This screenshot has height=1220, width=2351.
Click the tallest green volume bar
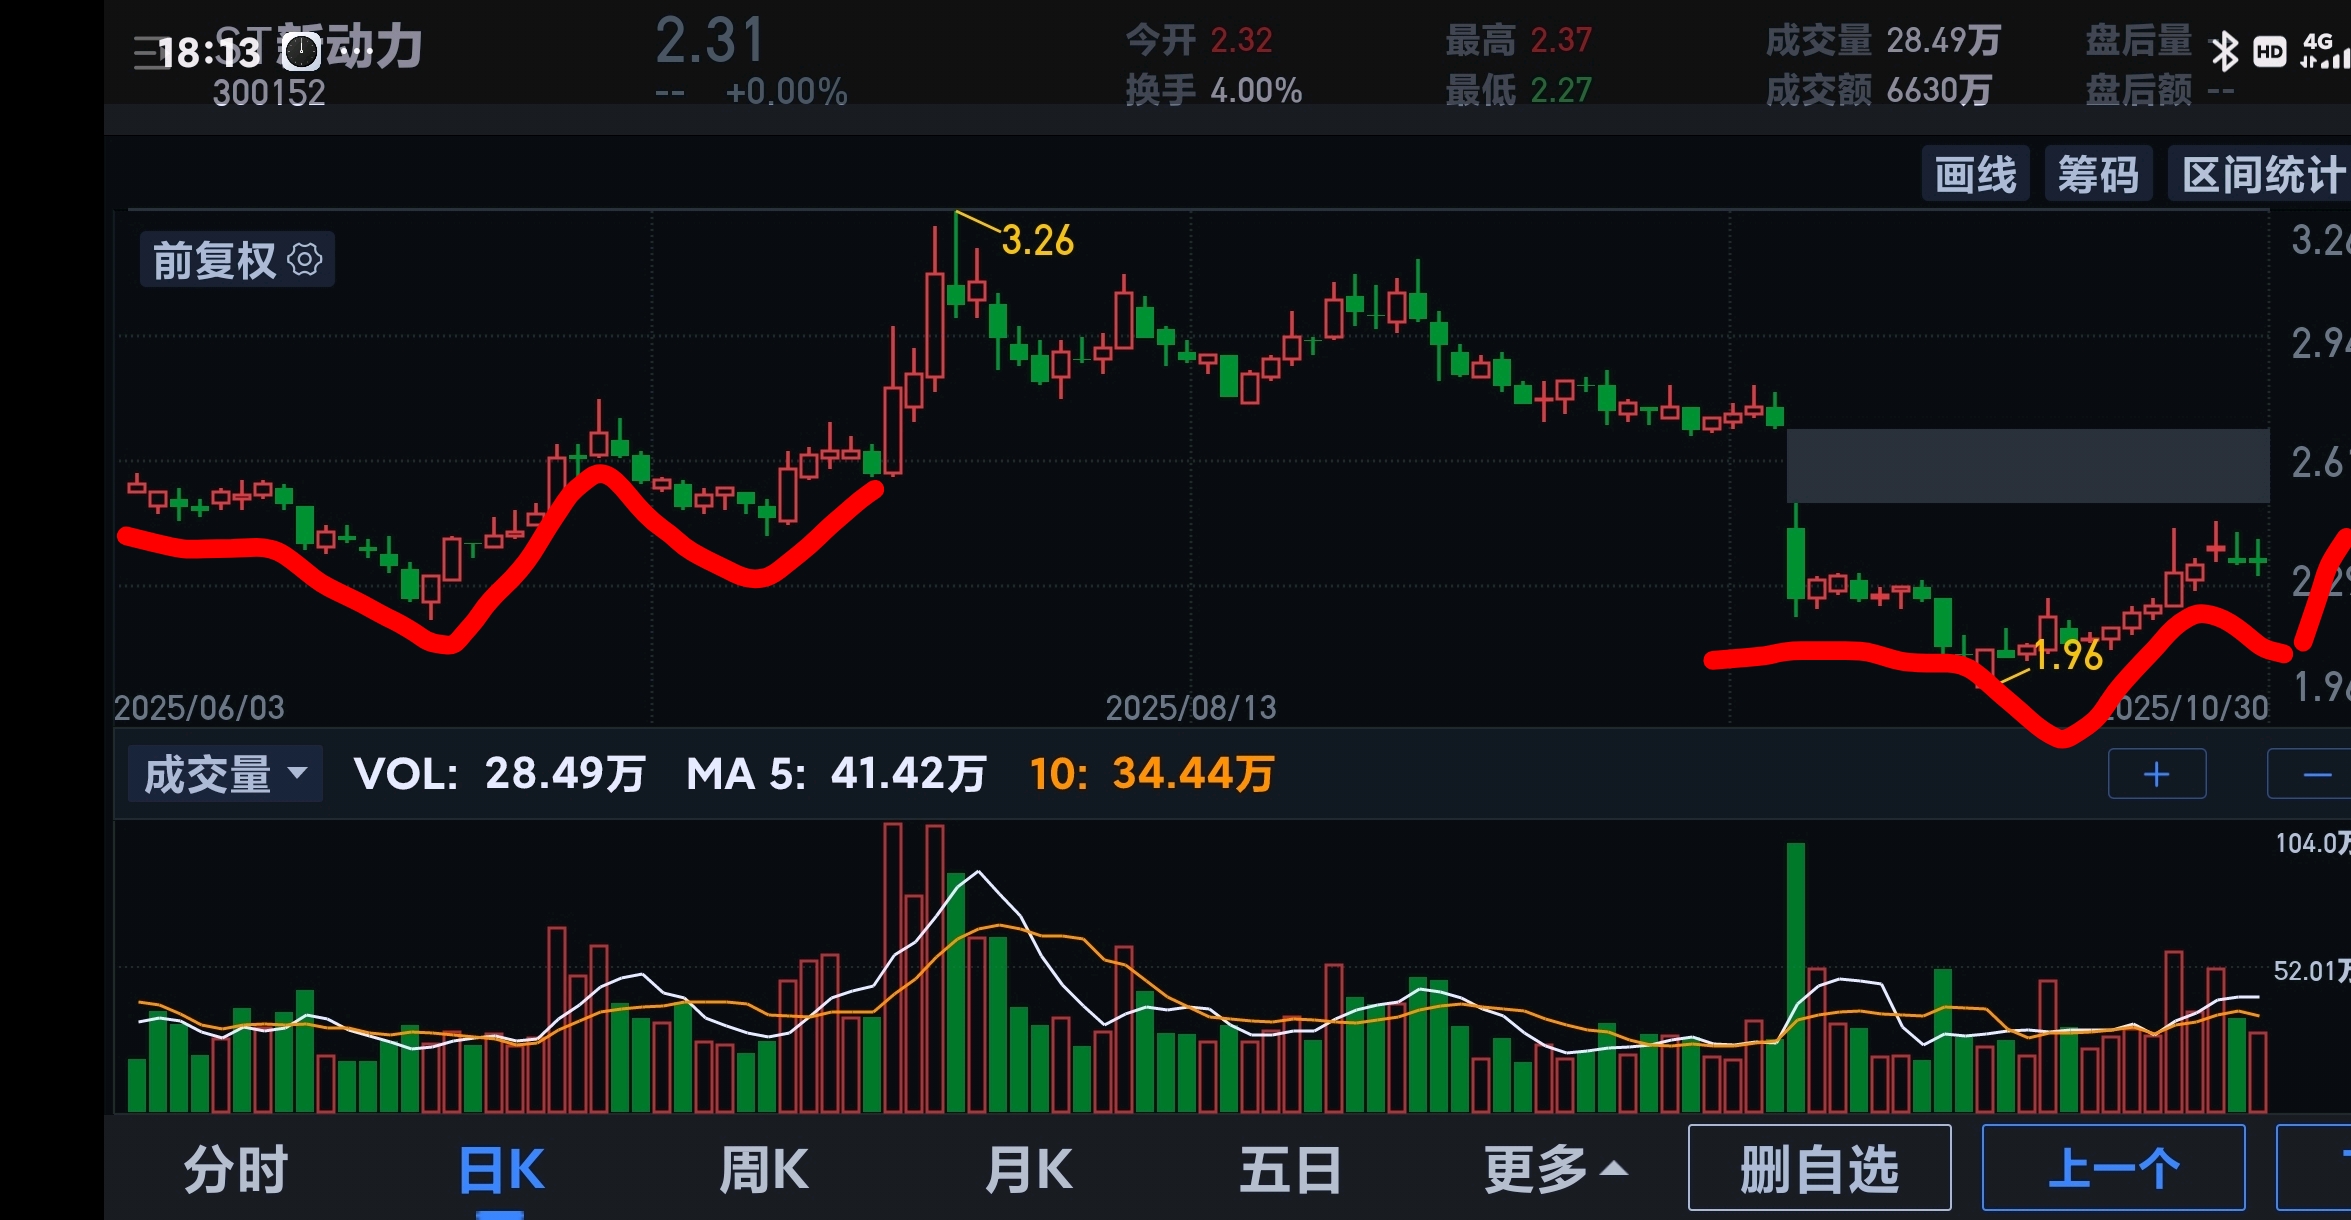pyautogui.click(x=1796, y=975)
